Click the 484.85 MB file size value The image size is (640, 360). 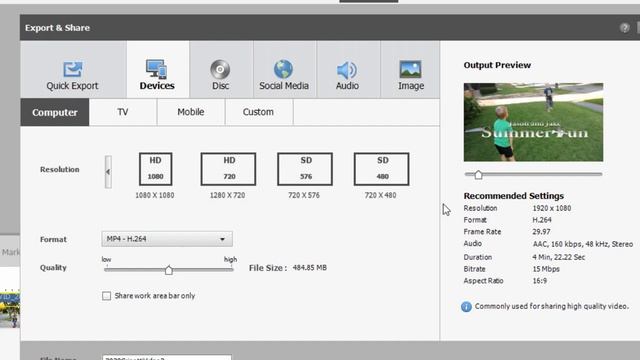tap(309, 268)
